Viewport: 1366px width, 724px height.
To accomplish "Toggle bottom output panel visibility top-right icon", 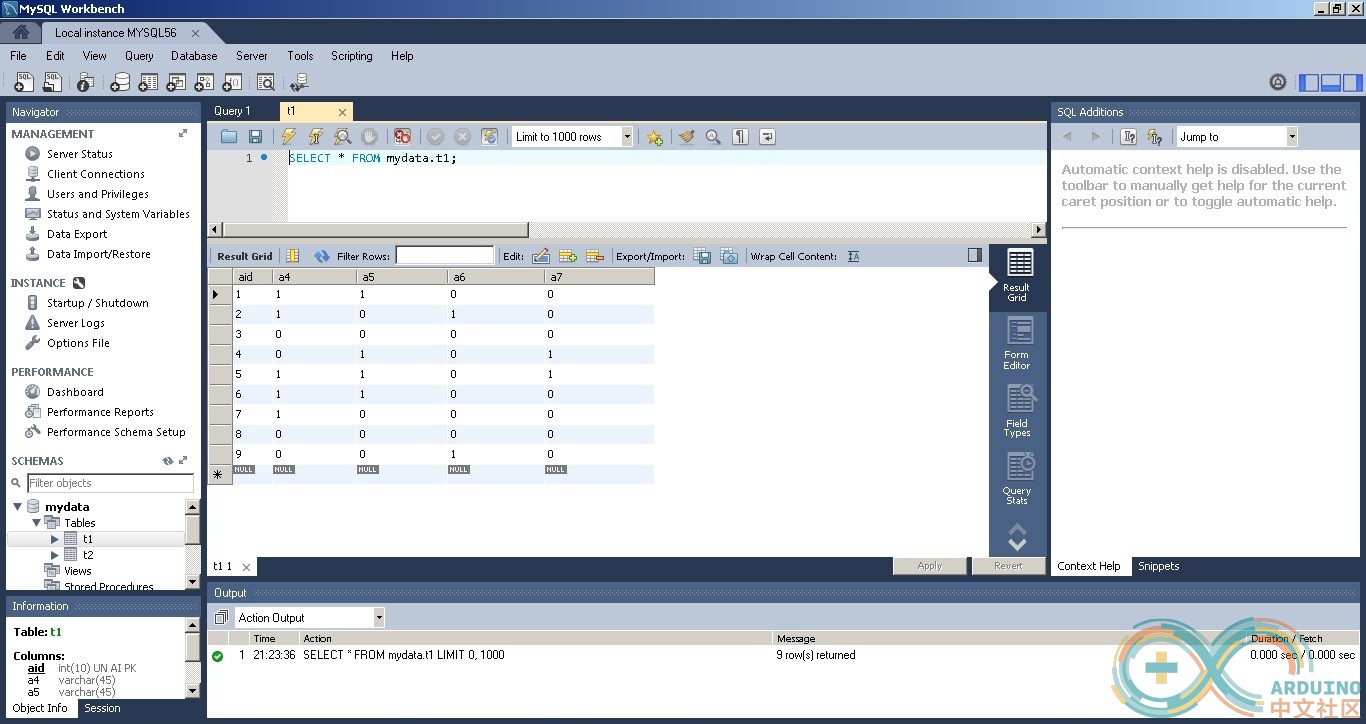I will pyautogui.click(x=1331, y=82).
